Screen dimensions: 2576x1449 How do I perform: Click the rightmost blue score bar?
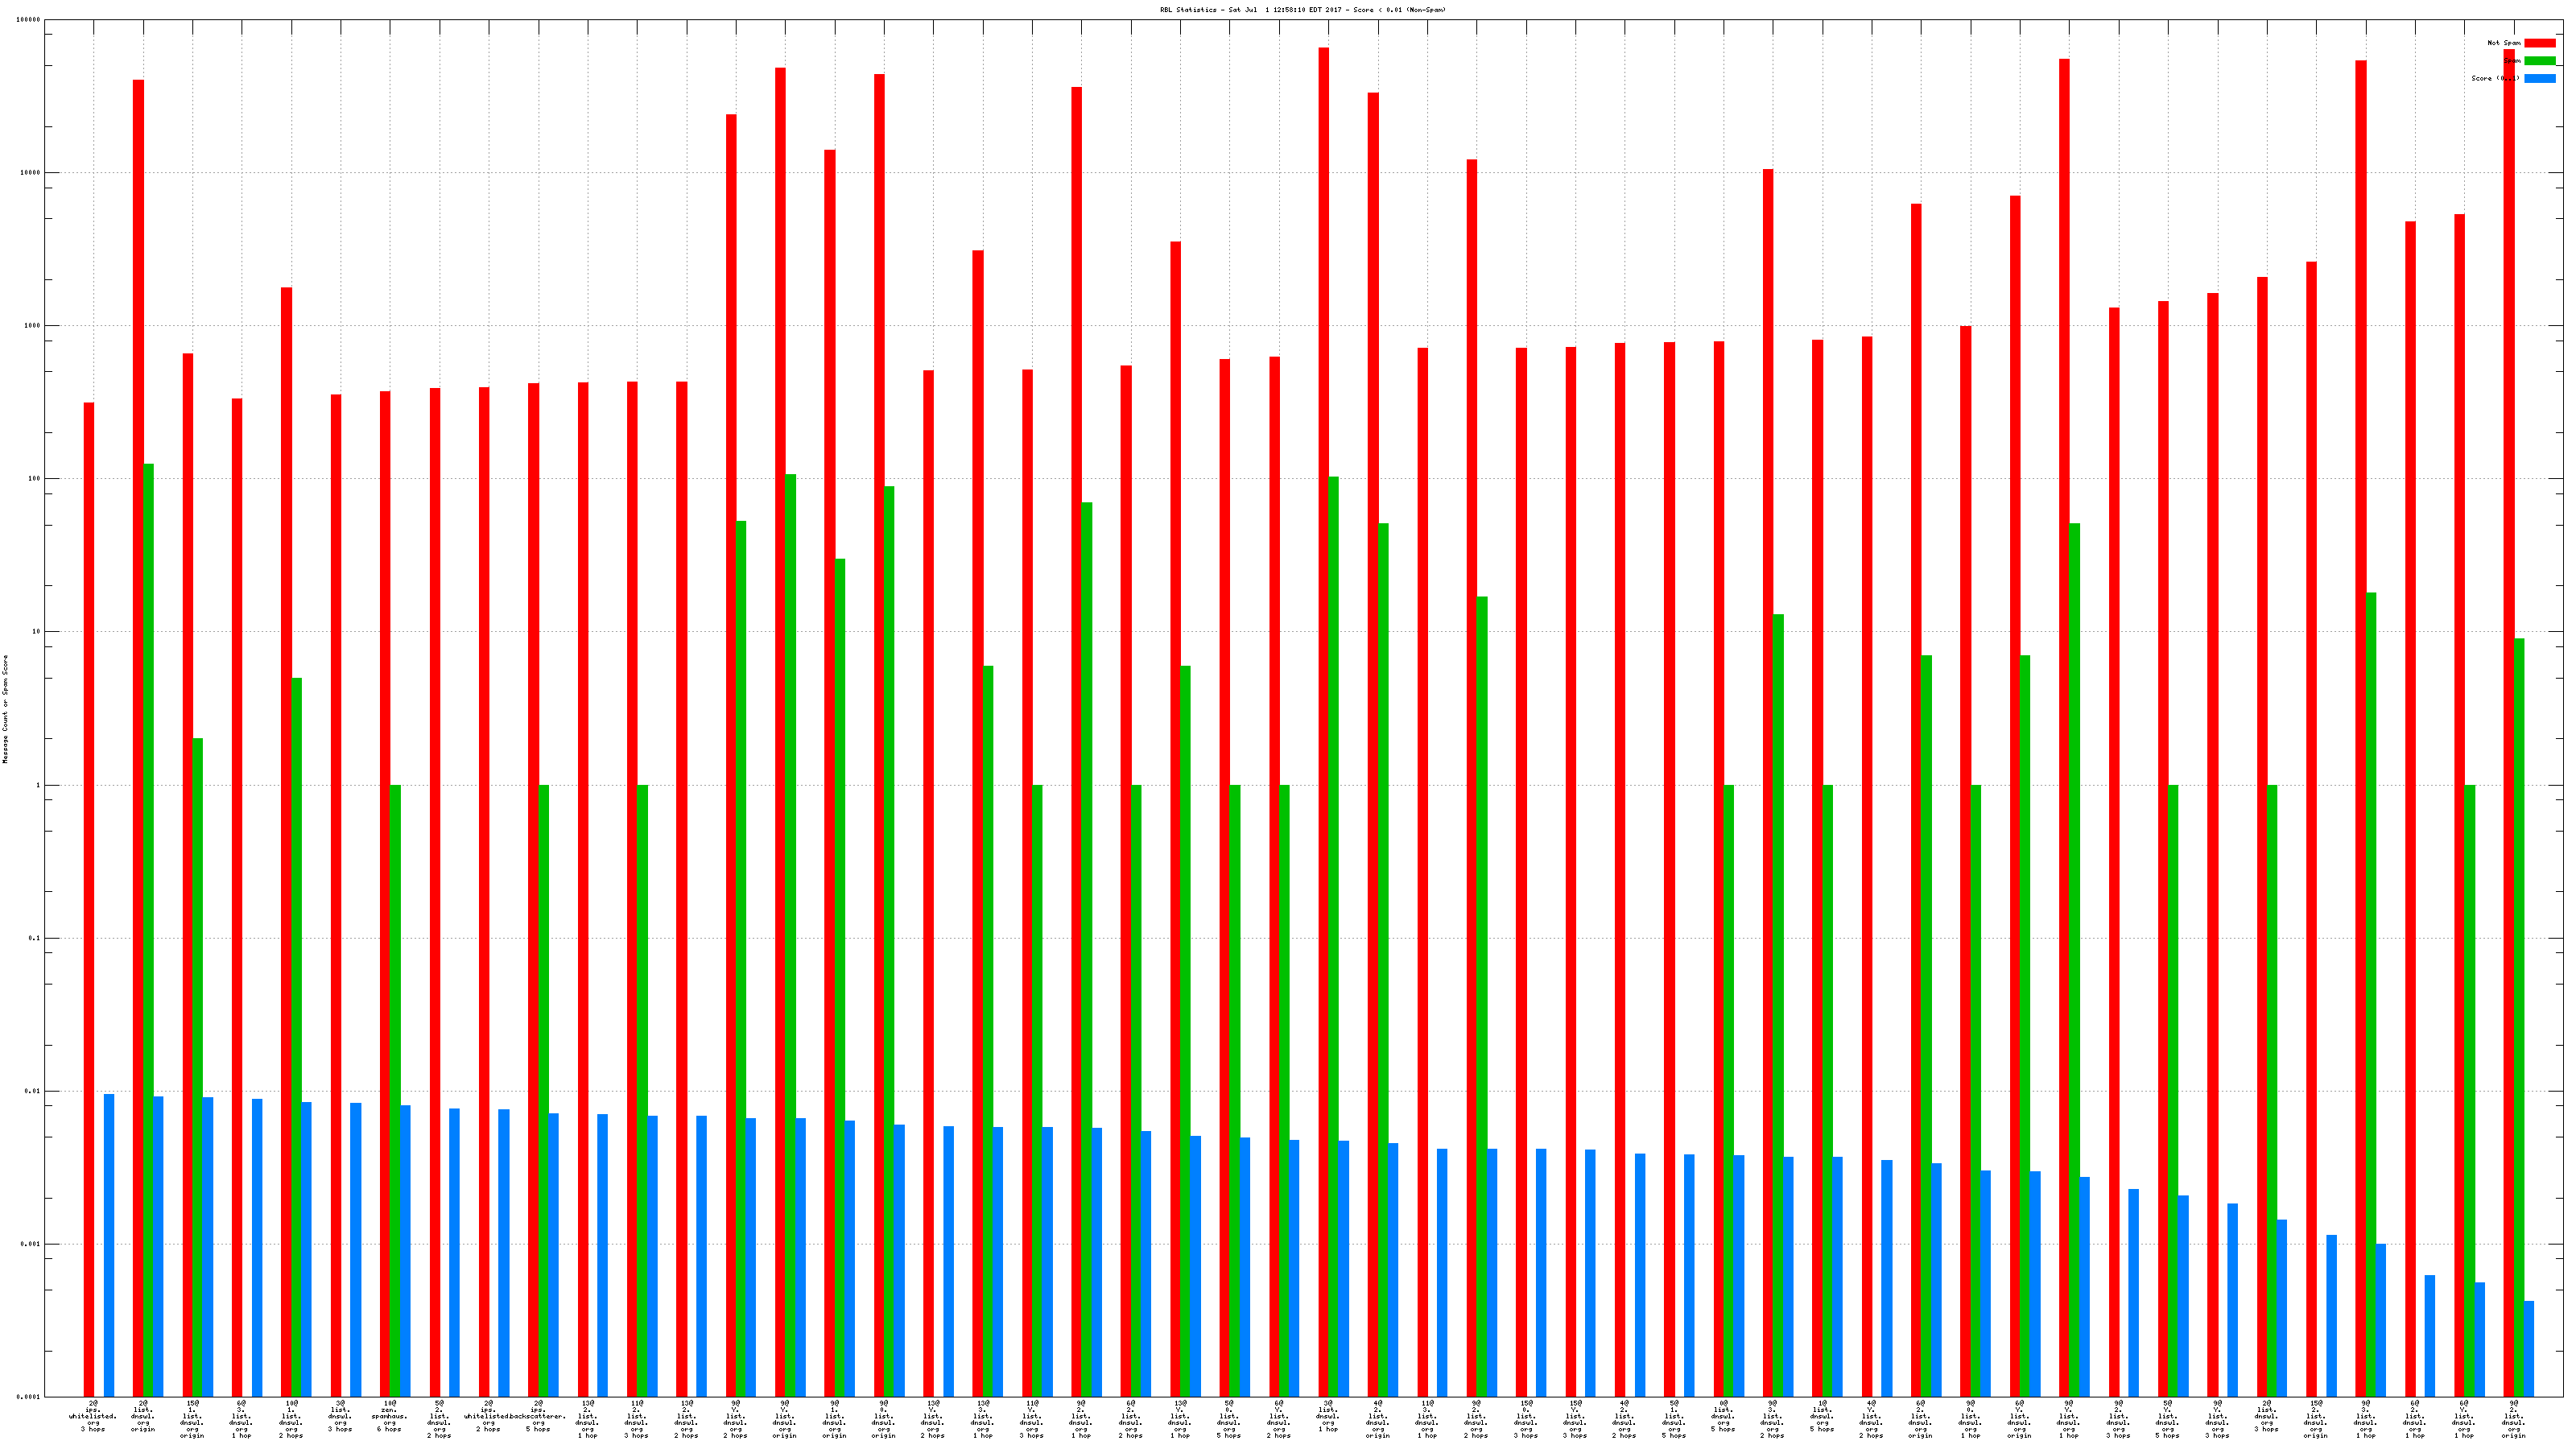pyautogui.click(x=2529, y=1348)
